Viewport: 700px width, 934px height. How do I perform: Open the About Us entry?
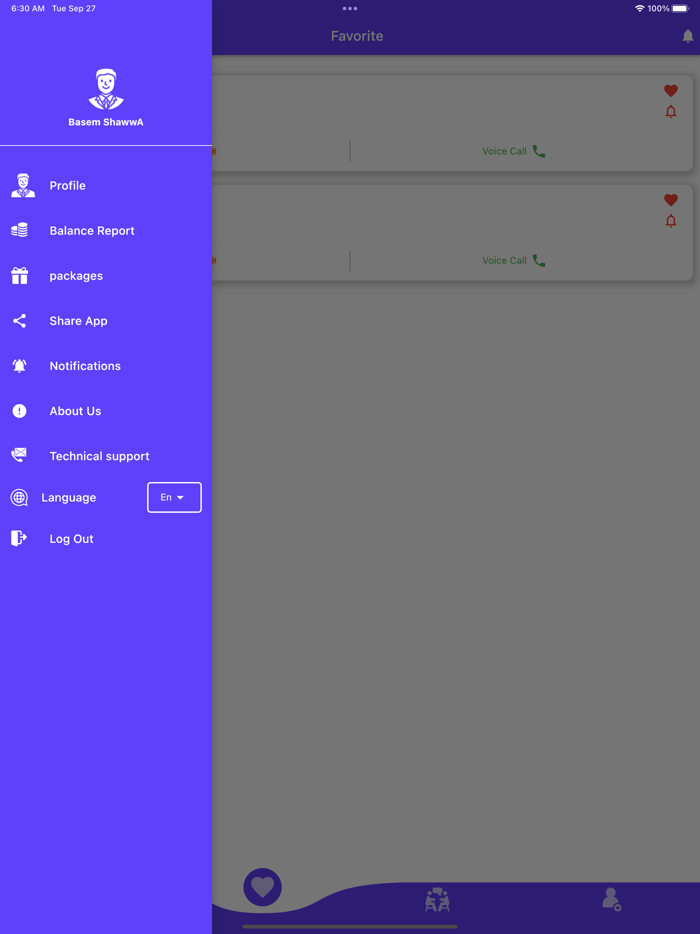click(106, 411)
